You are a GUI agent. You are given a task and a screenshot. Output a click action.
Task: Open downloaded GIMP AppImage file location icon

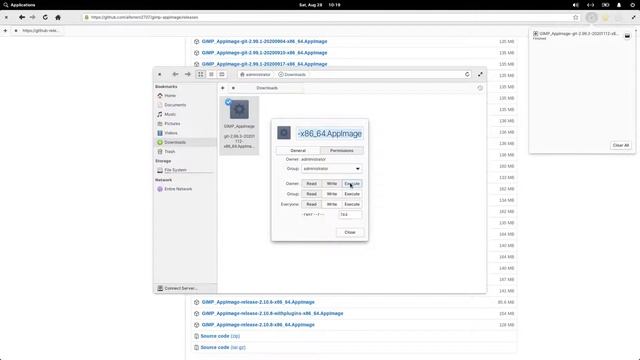coord(627,36)
